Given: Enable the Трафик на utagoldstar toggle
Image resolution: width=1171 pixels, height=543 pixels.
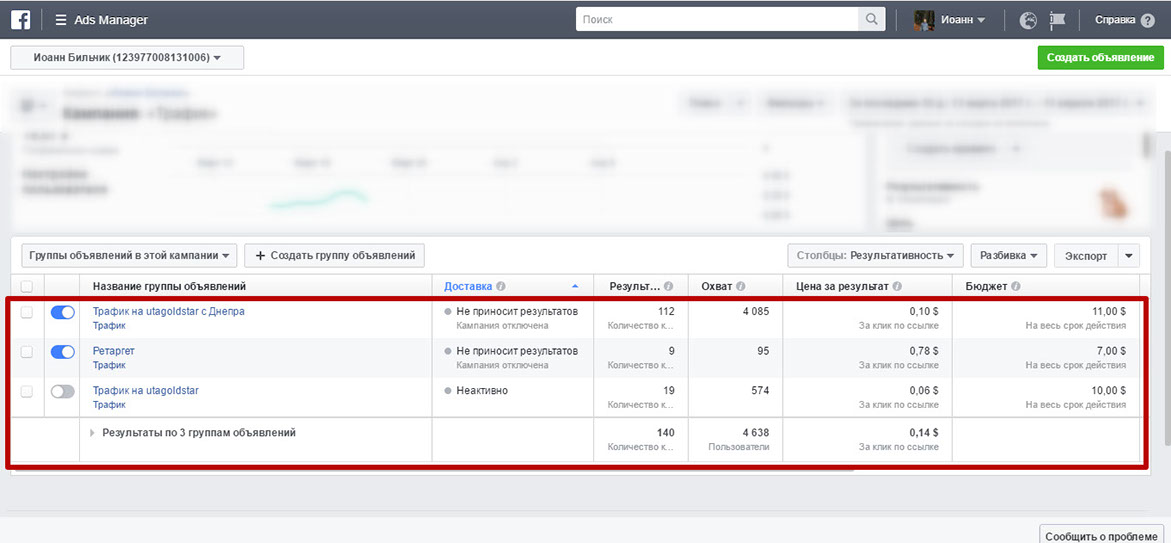Looking at the screenshot, I should tap(62, 391).
